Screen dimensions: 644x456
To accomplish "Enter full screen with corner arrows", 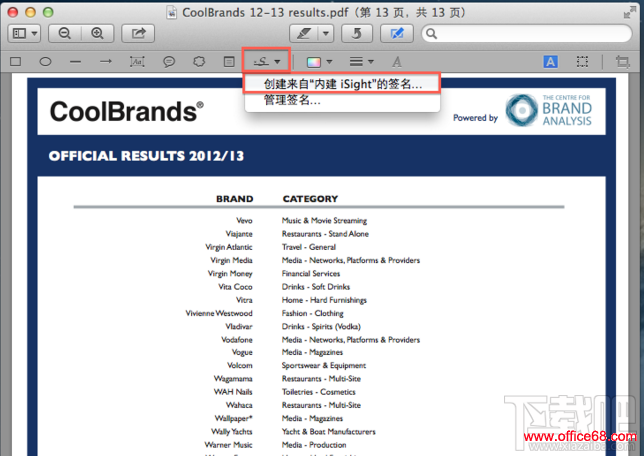I will coord(628,12).
